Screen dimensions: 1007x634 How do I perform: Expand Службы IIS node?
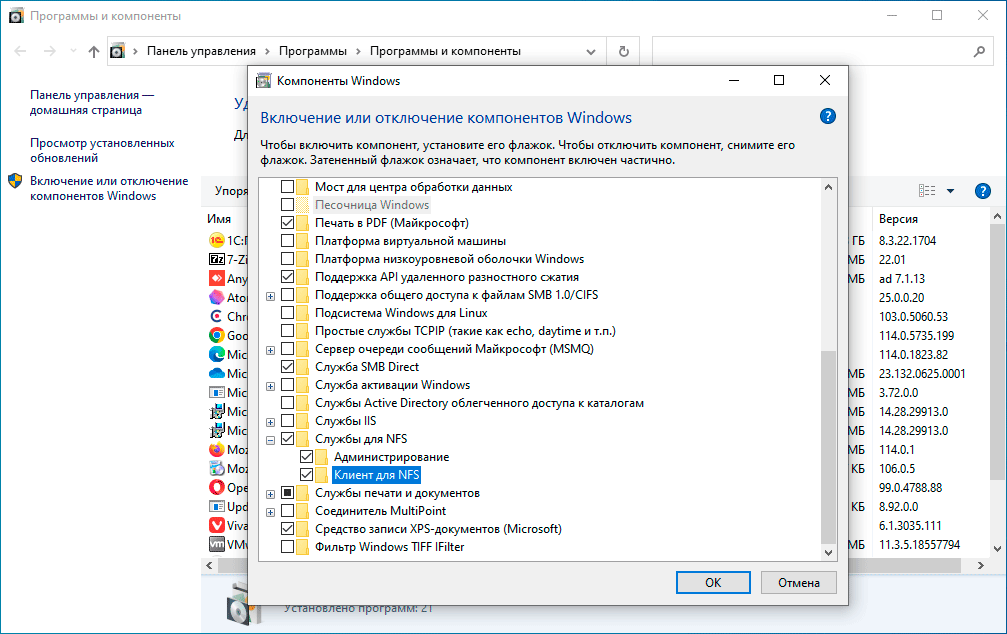(x=270, y=422)
